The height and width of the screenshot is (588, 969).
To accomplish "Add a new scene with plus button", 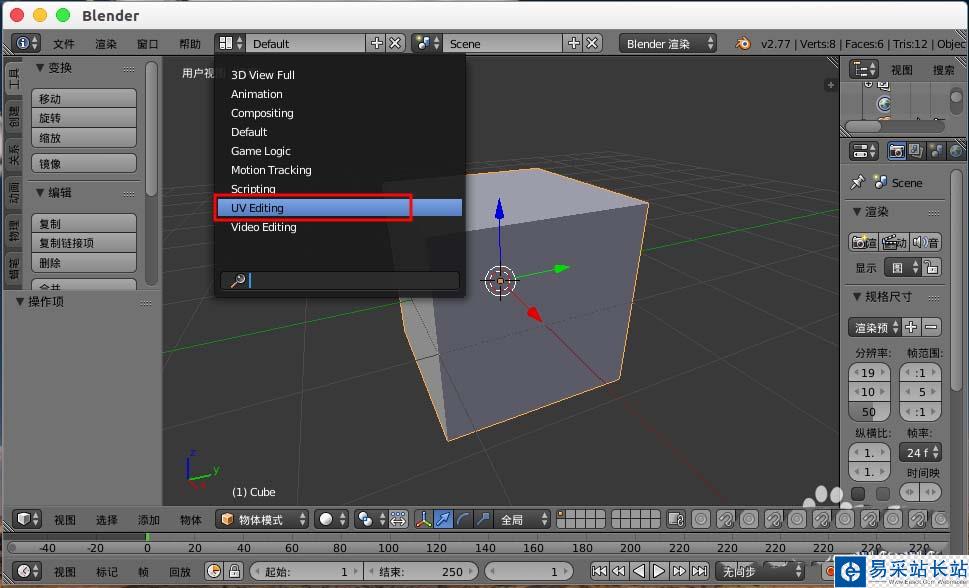I will pyautogui.click(x=573, y=43).
